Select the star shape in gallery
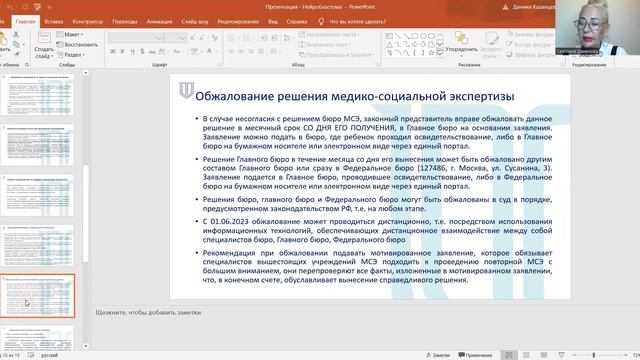Screen dimensions: 640x360 [431, 53]
